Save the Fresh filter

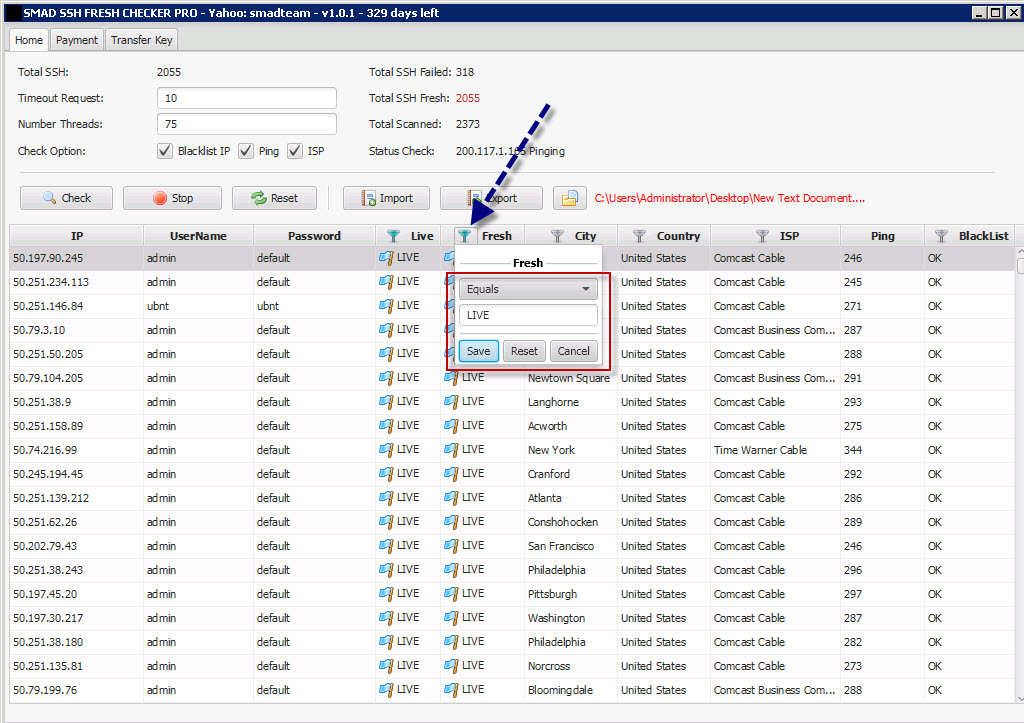478,351
